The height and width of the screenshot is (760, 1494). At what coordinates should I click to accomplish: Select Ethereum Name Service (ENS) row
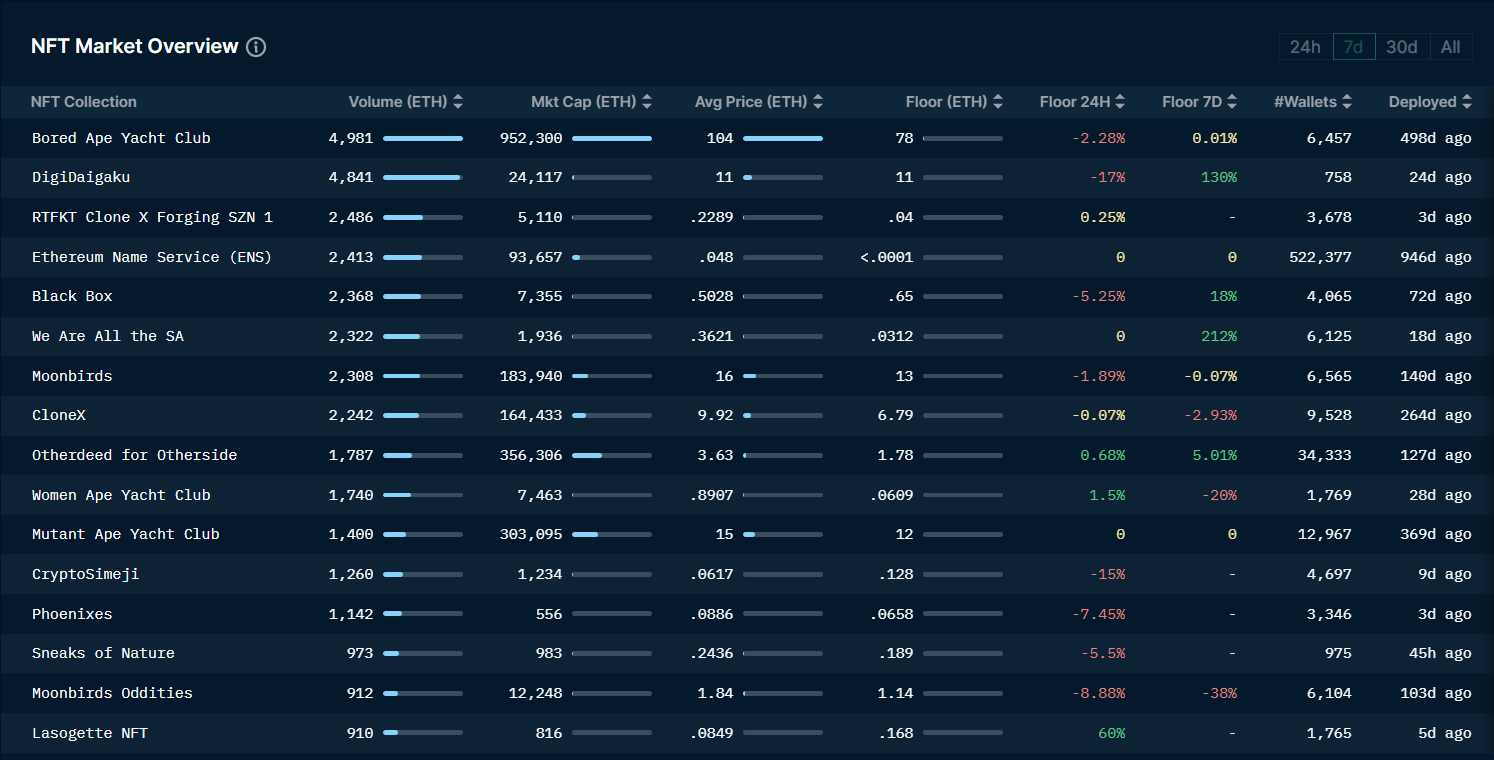152,257
